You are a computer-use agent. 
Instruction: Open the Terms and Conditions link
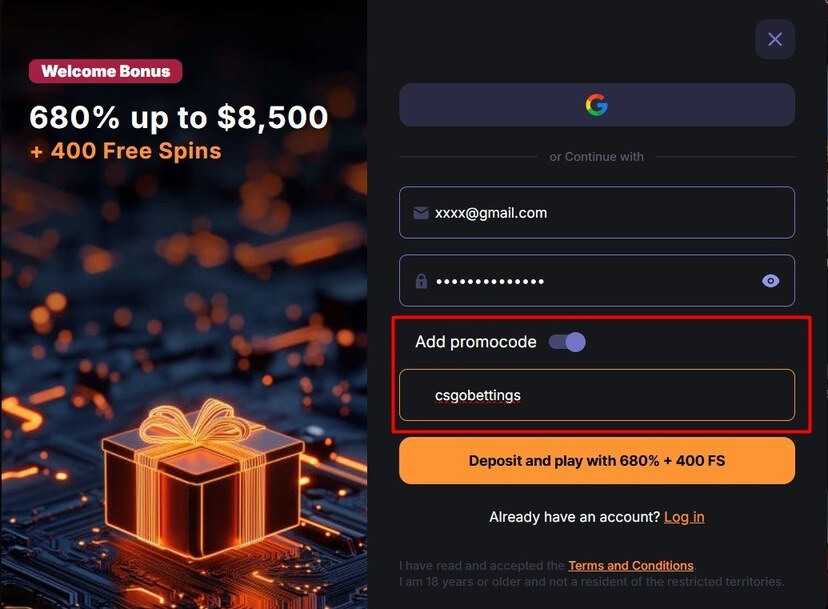(631, 566)
